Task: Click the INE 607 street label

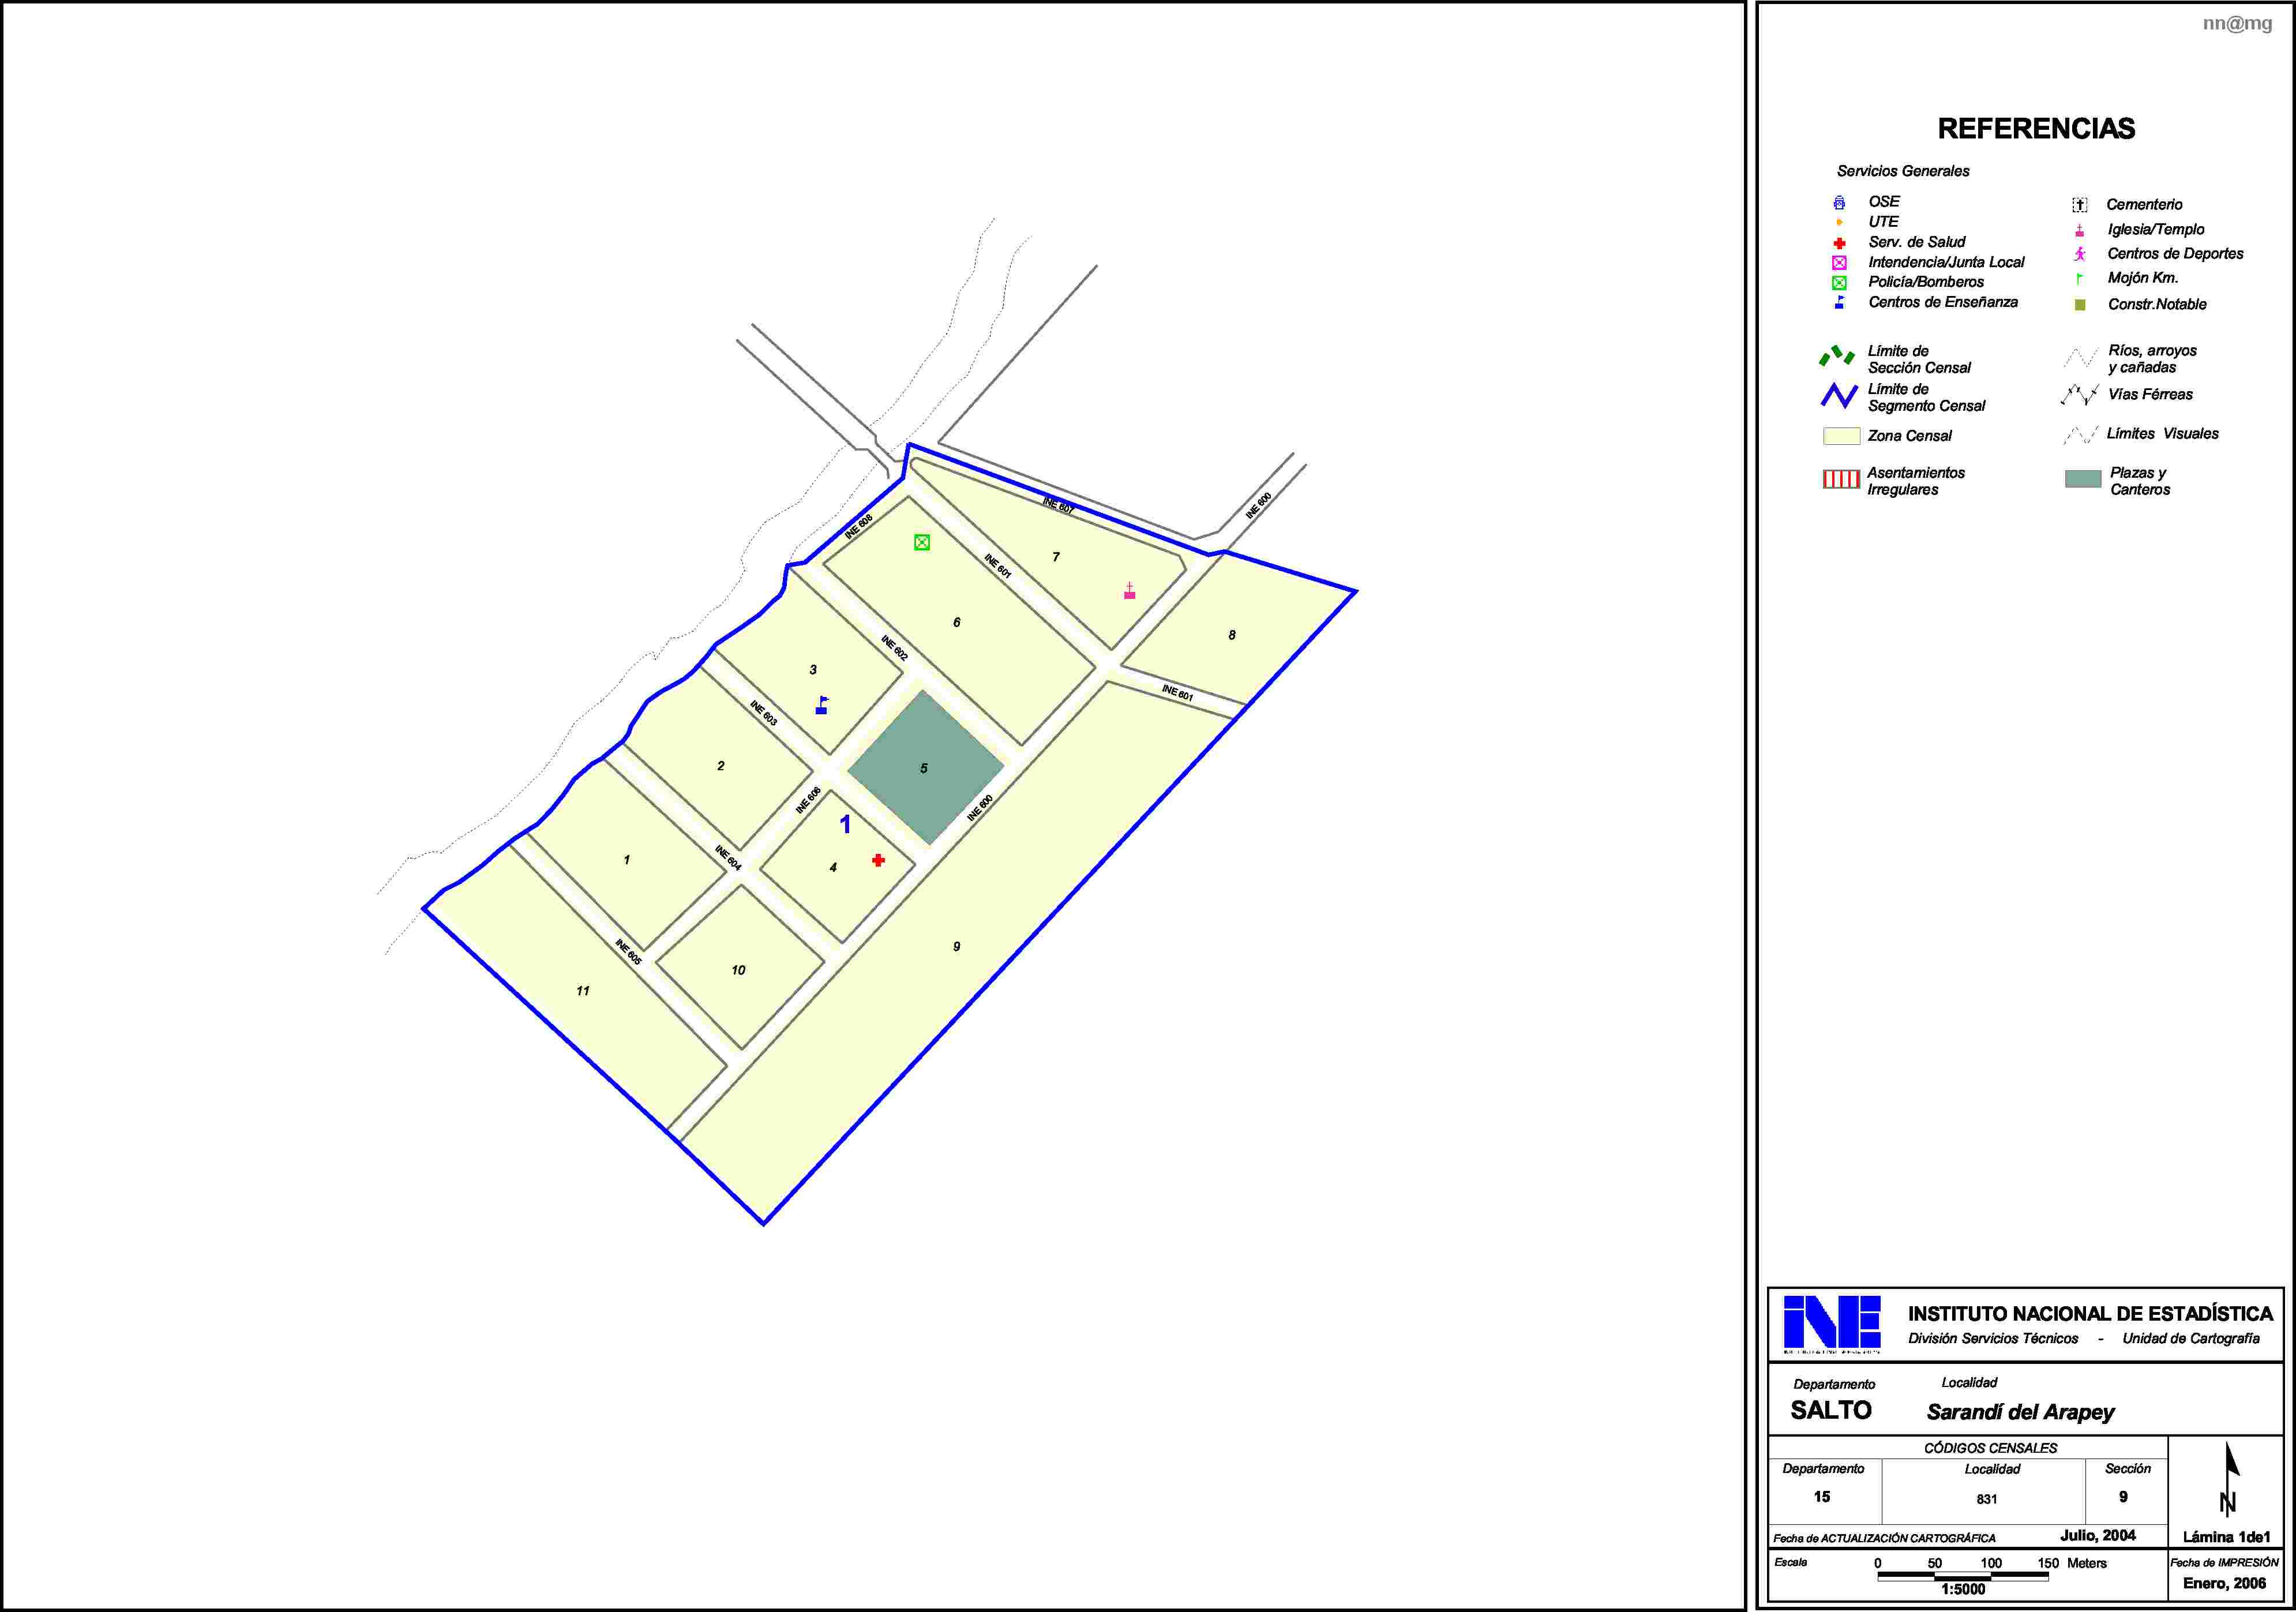Action: 1058,506
